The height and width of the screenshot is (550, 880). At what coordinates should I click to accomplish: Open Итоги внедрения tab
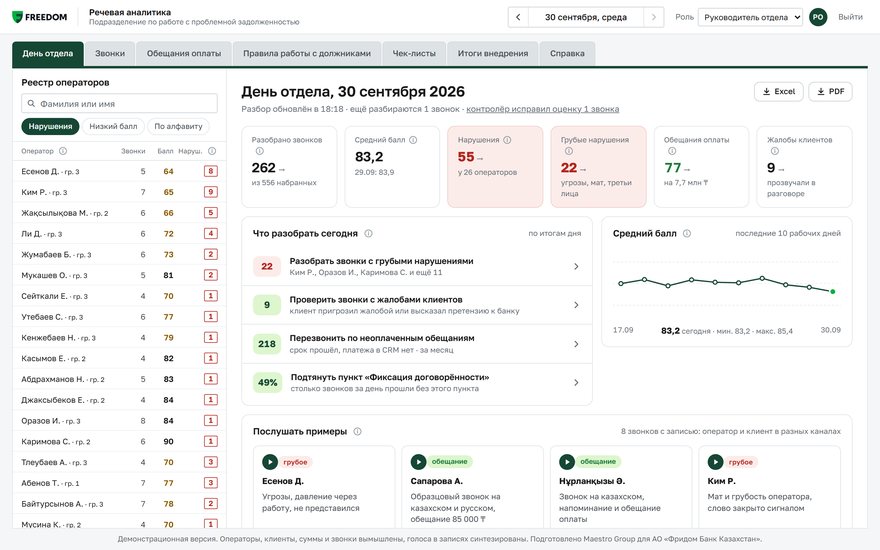click(x=493, y=54)
